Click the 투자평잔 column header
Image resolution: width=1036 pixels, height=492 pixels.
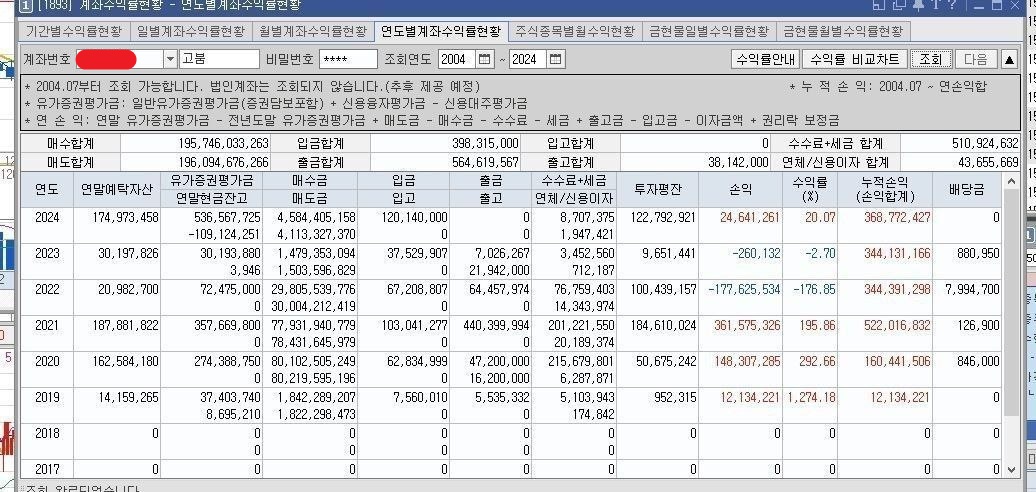(x=657, y=190)
